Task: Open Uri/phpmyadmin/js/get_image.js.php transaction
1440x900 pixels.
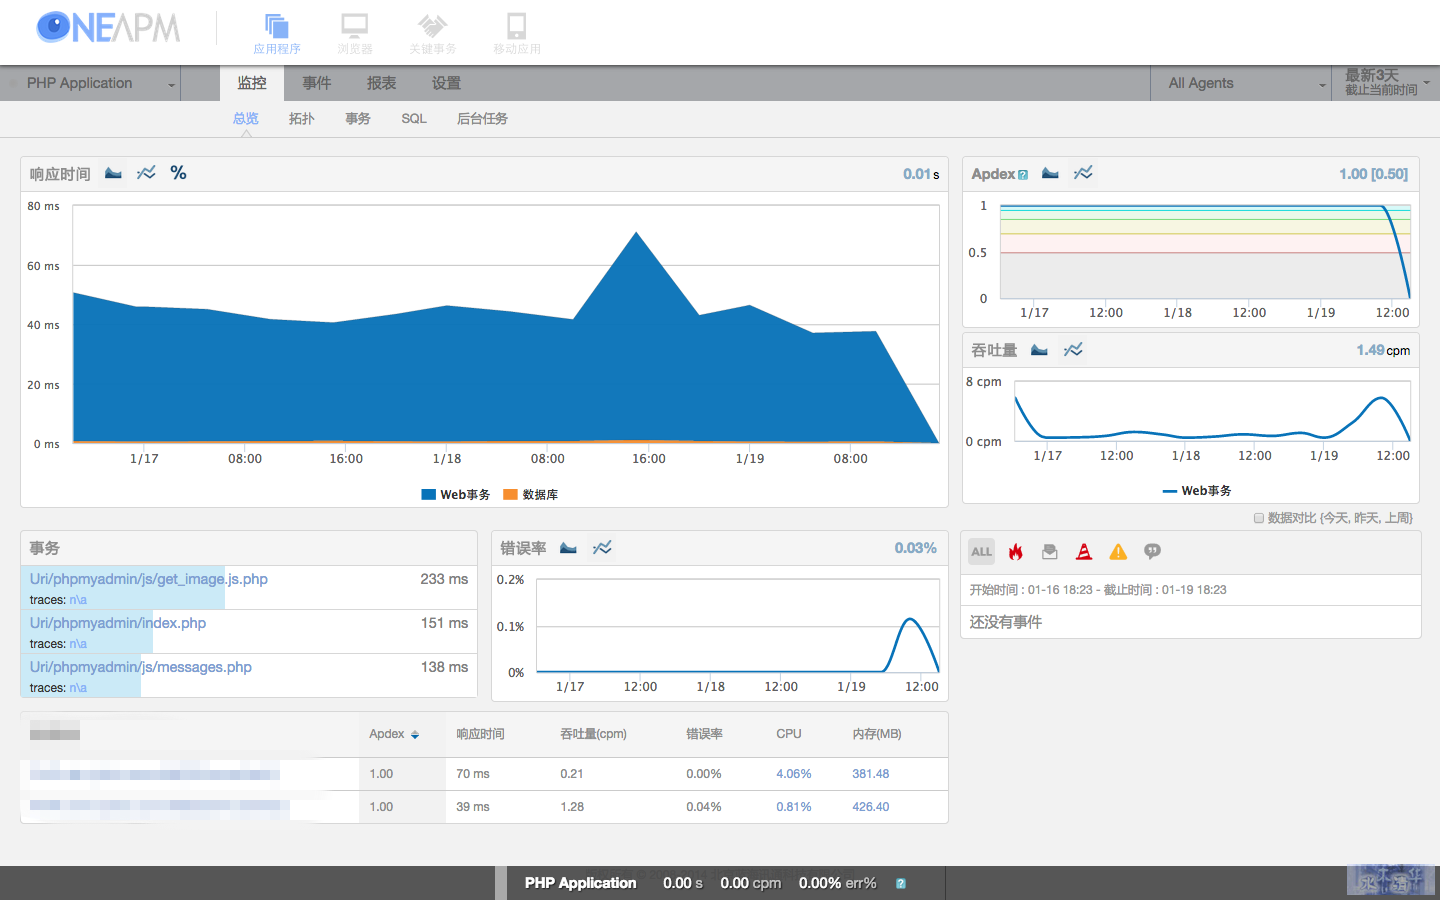Action: click(149, 579)
